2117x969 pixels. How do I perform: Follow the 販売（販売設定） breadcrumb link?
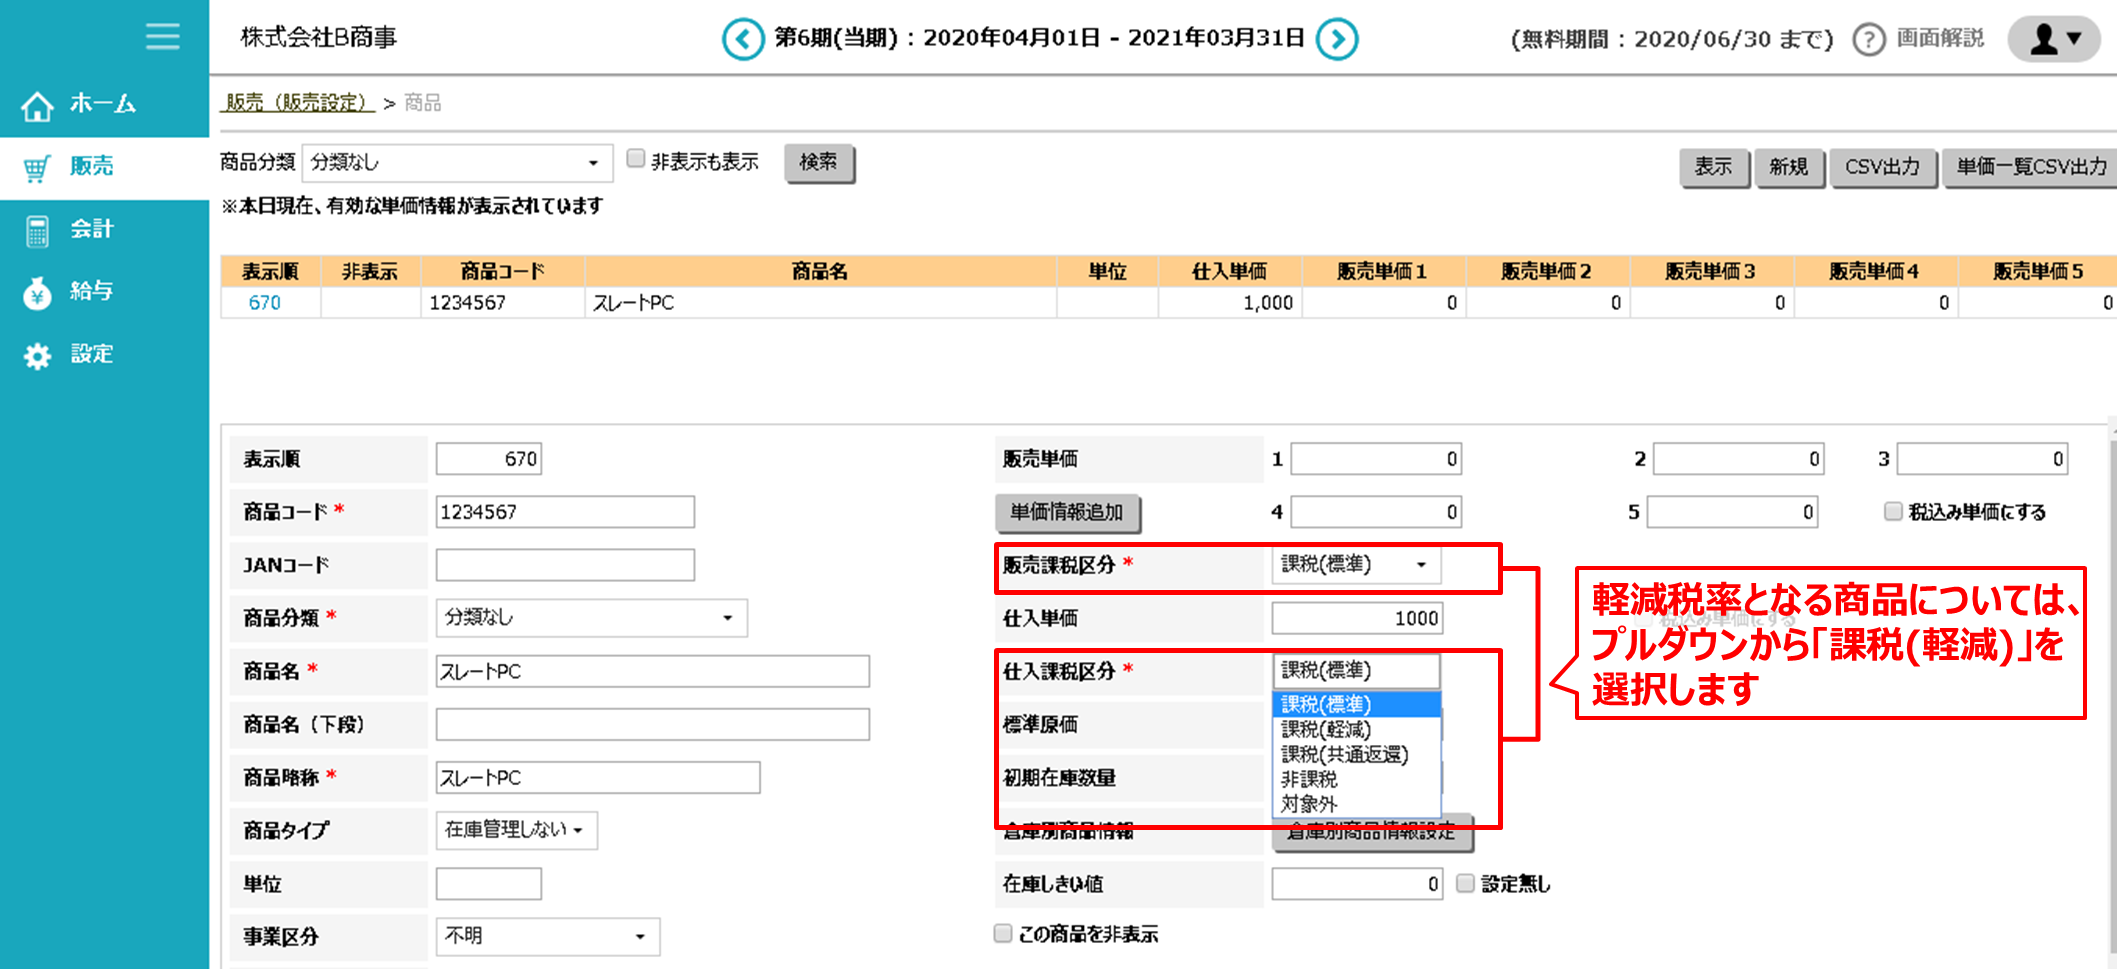point(297,103)
